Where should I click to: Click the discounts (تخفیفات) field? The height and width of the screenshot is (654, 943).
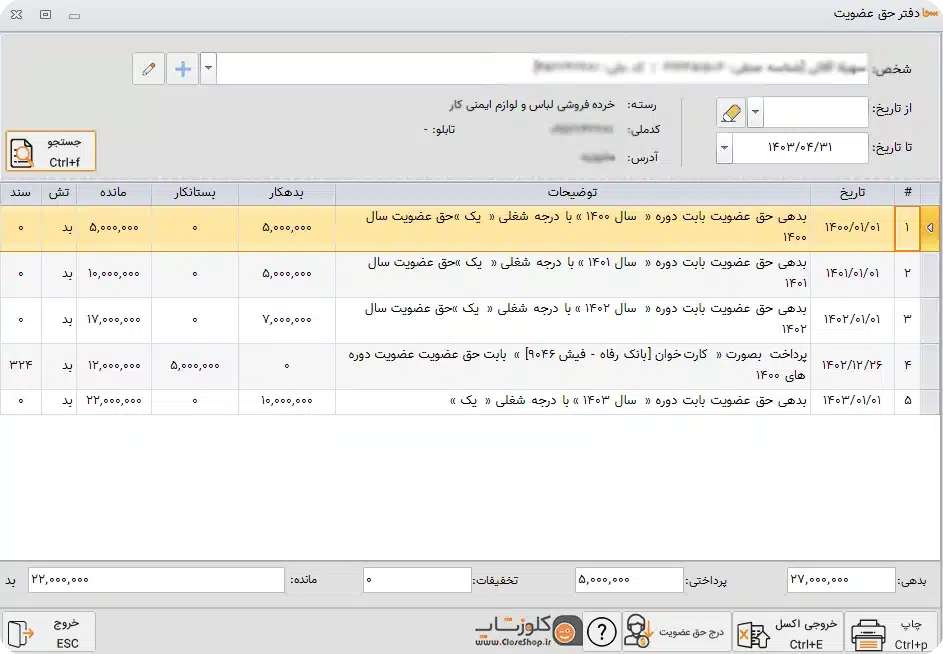(x=417, y=581)
